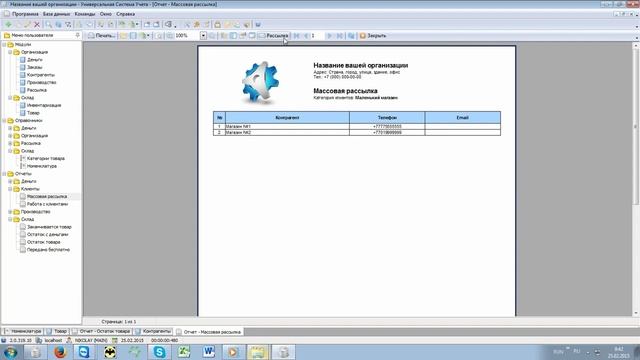The image size is (640, 360).
Task: Click the date 25.02.2015 in status bar
Action: click(132, 340)
